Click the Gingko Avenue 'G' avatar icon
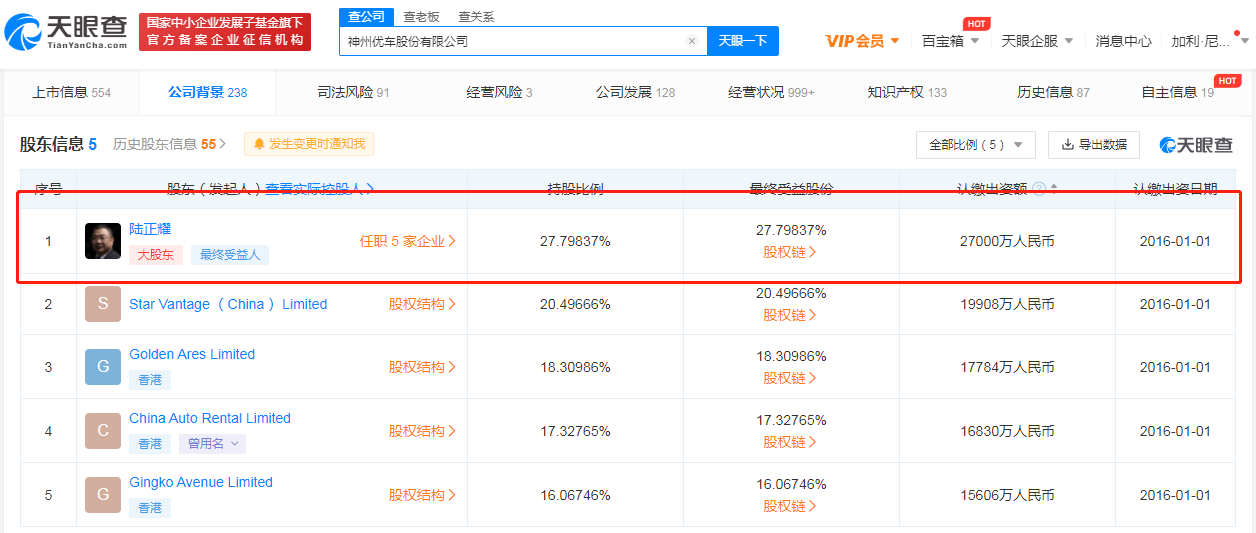The width and height of the screenshot is (1256, 533). 103,495
